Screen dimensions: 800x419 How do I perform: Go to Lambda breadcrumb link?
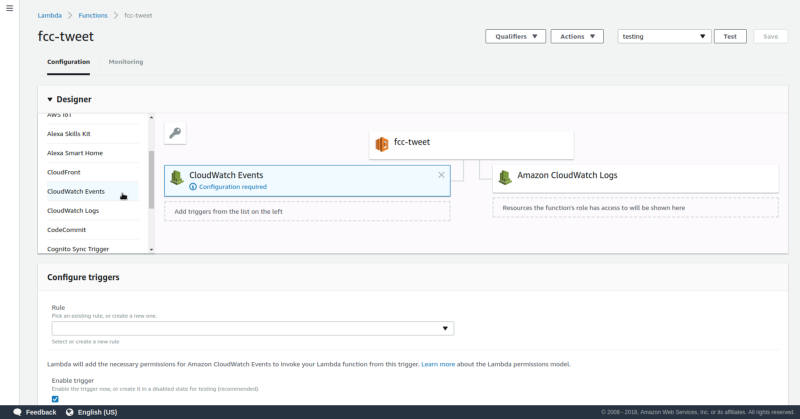49,15
